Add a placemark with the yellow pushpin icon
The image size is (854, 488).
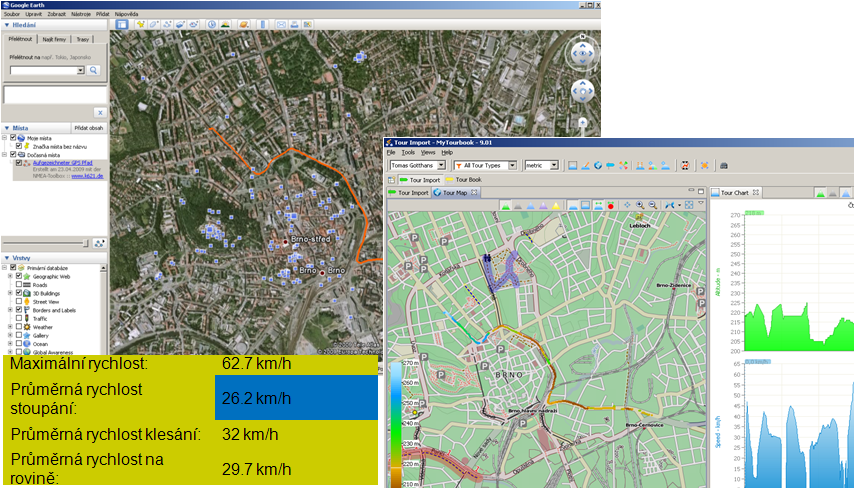click(x=141, y=25)
